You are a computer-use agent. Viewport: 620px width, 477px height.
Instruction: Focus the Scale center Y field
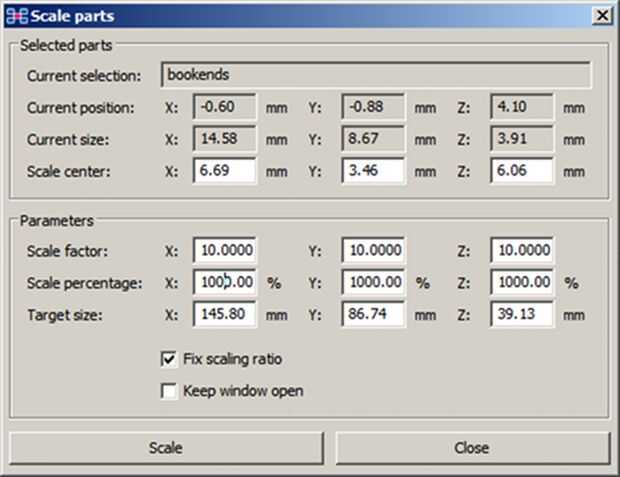tap(373, 170)
